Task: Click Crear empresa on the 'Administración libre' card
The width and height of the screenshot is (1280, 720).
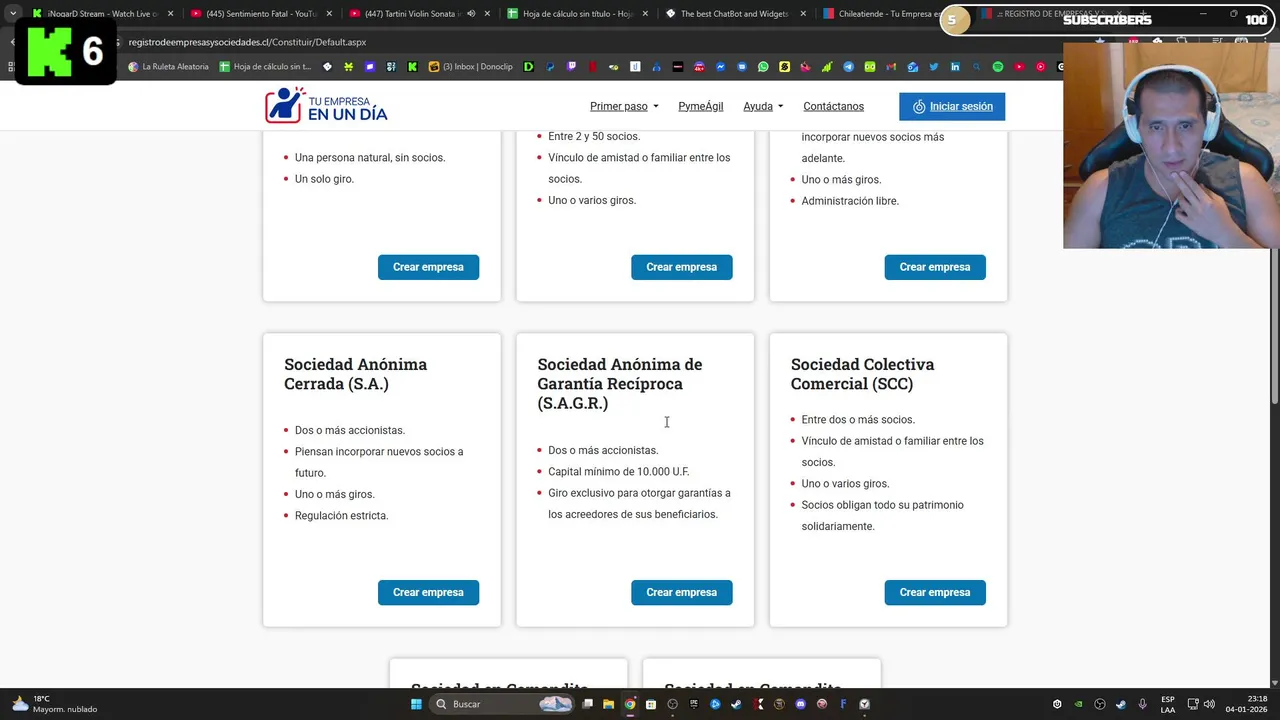Action: (935, 267)
